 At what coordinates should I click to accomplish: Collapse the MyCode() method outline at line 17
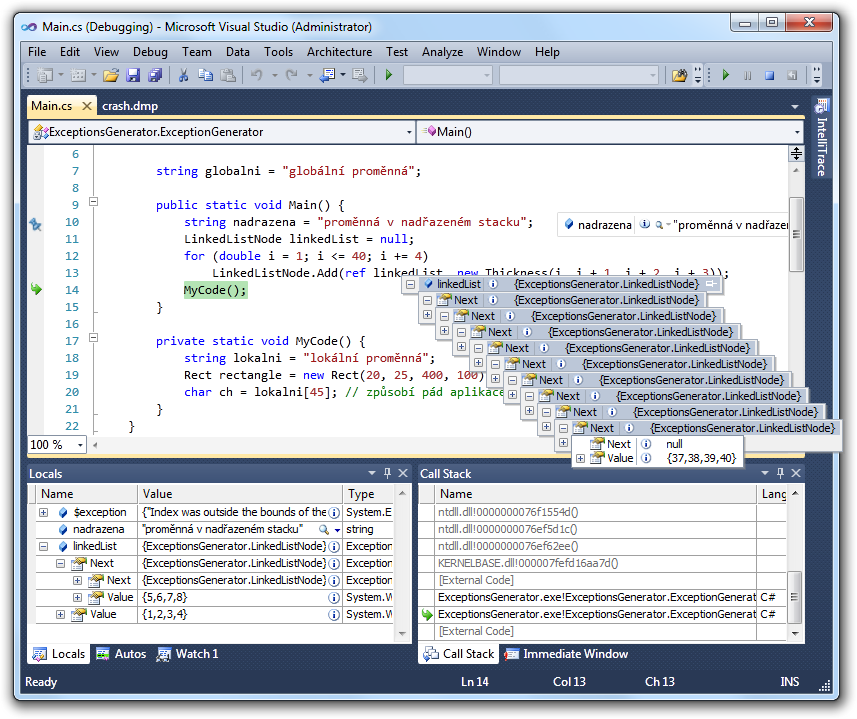93,338
